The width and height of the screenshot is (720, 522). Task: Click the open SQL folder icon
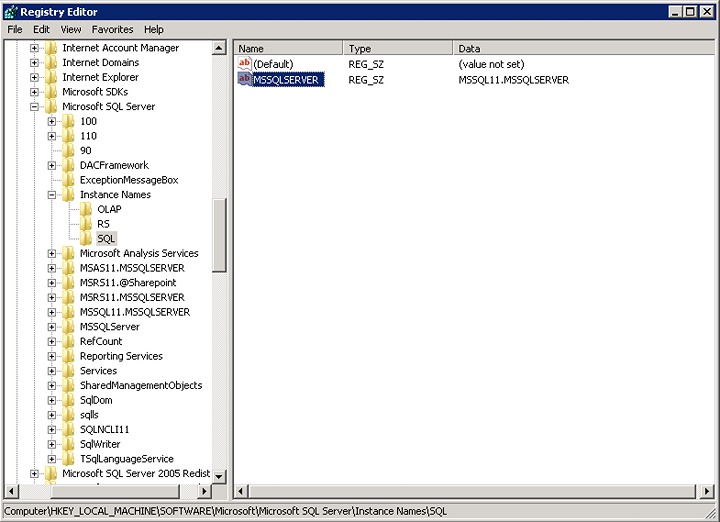click(87, 238)
